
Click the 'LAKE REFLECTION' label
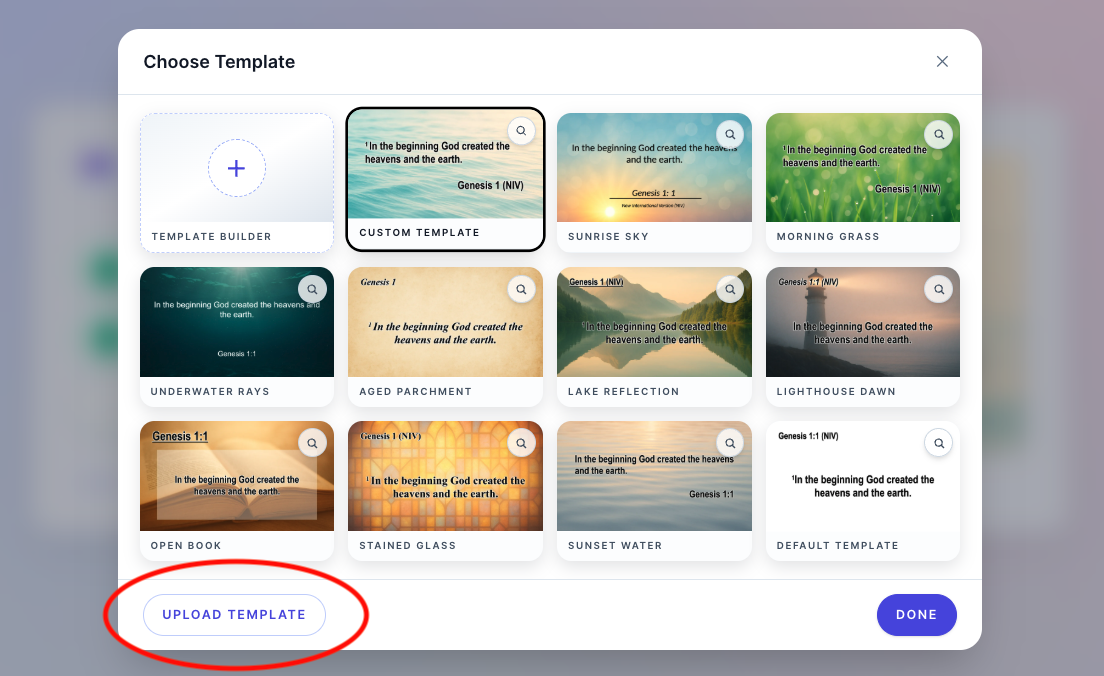click(624, 392)
